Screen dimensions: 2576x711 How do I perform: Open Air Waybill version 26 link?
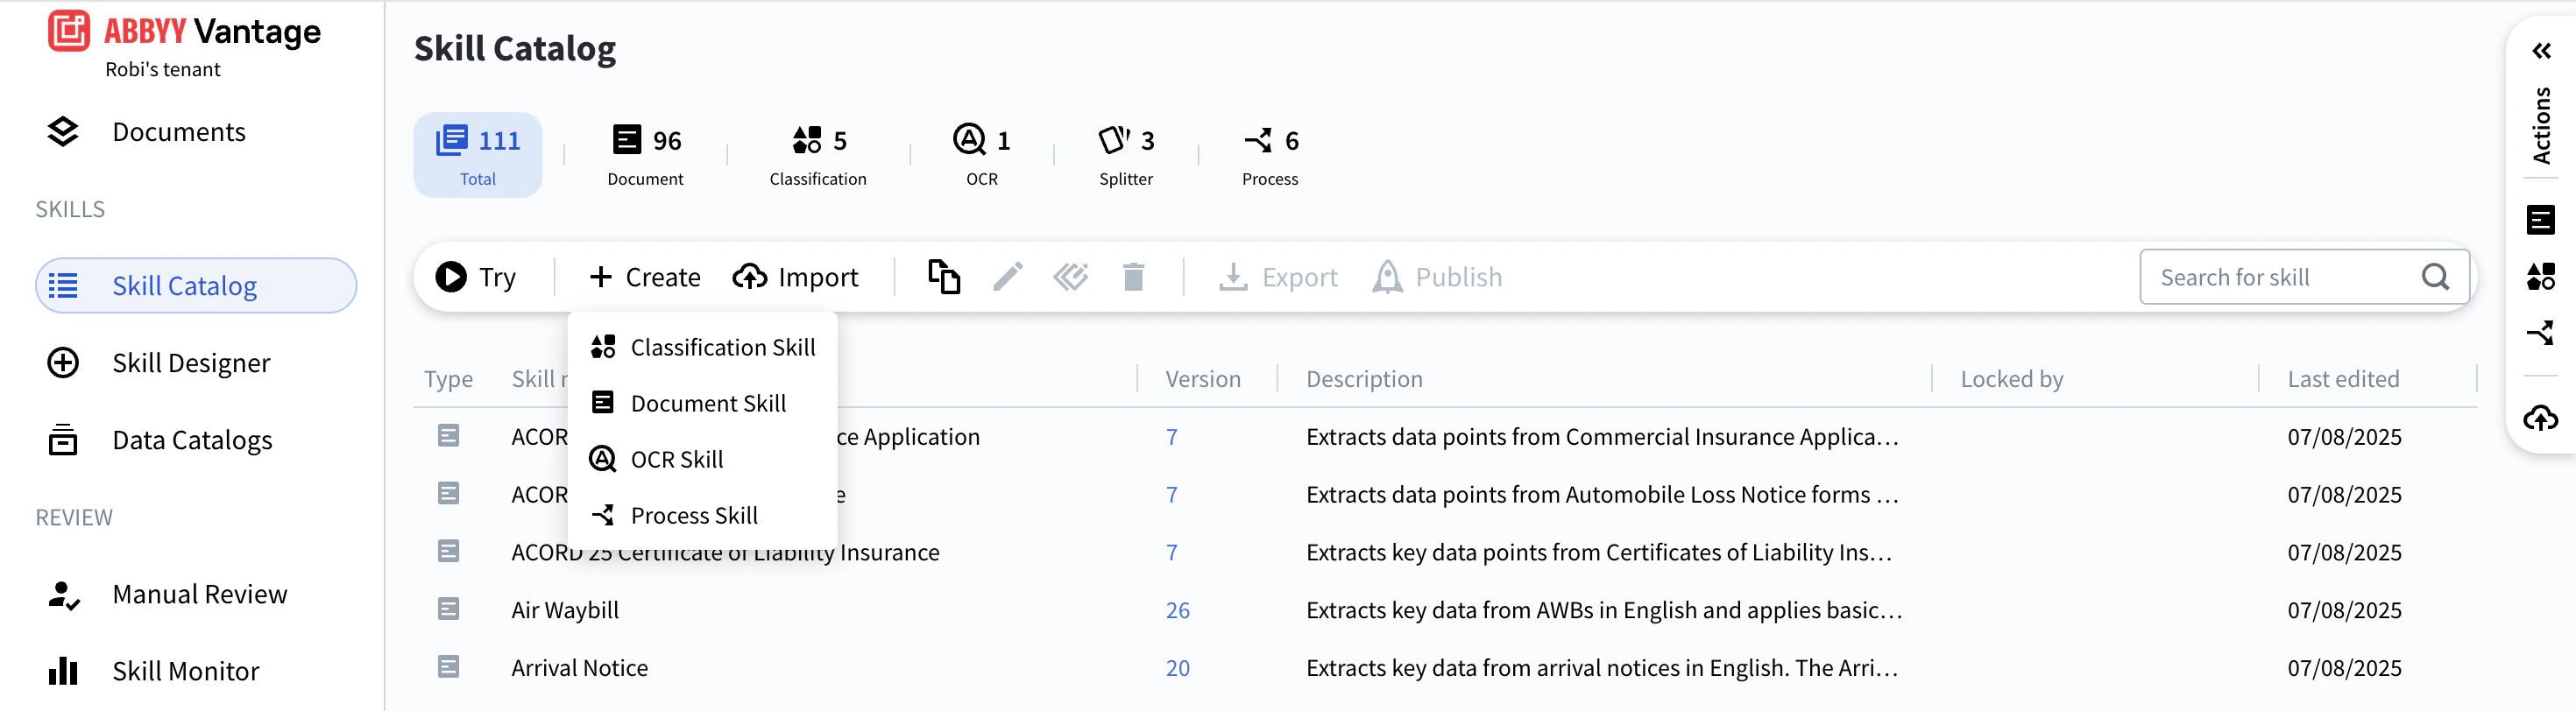pyautogui.click(x=1177, y=610)
